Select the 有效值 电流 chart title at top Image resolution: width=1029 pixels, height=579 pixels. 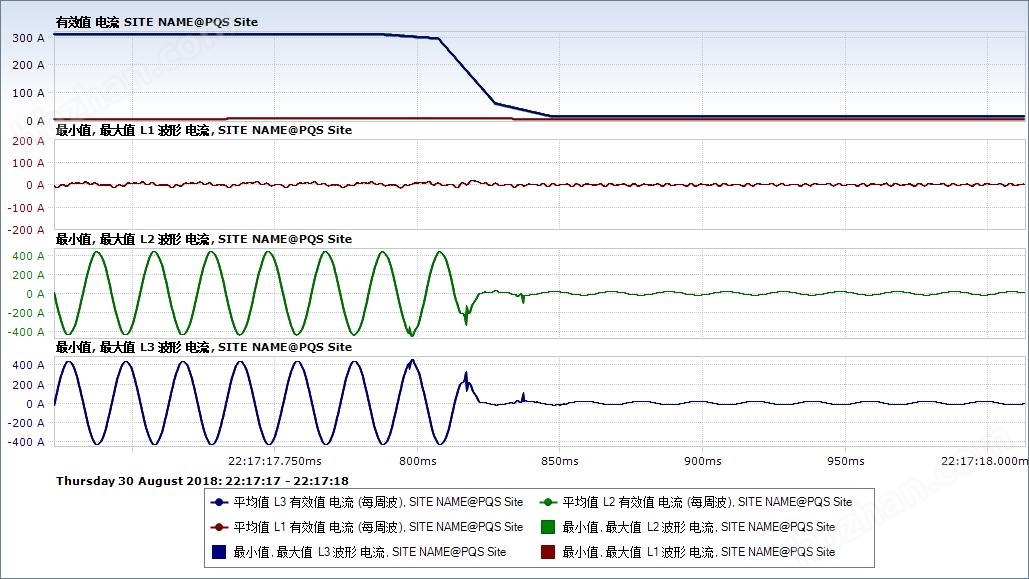click(156, 22)
